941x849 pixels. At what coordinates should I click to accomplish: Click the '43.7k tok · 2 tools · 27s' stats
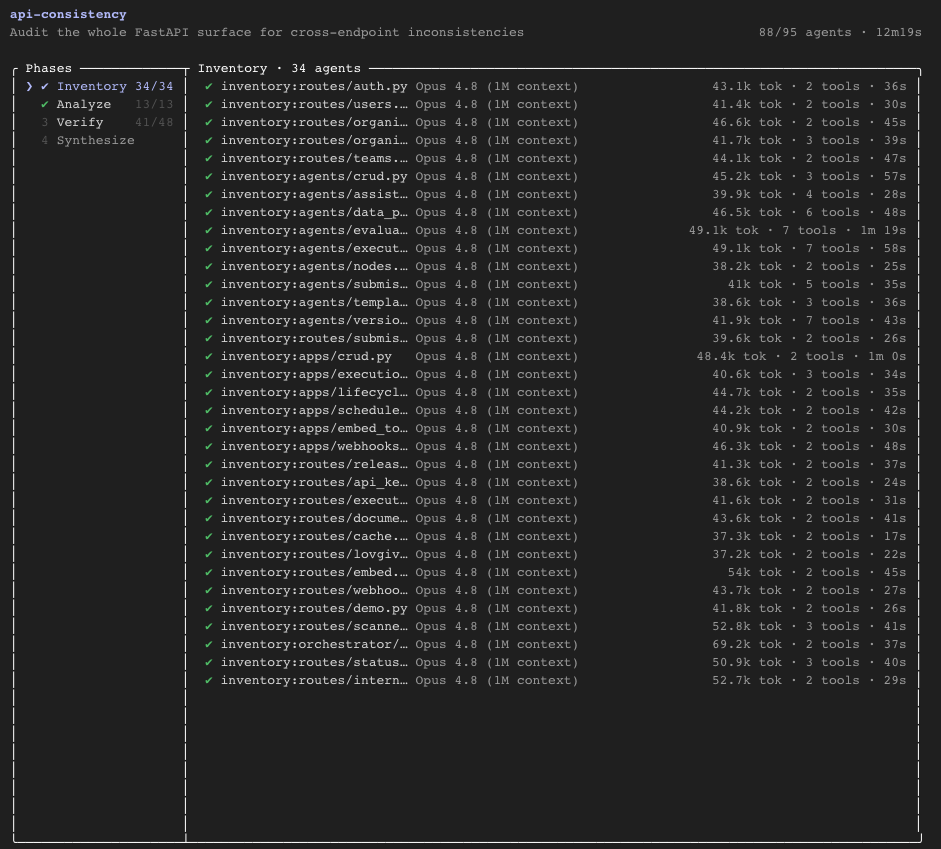click(809, 590)
